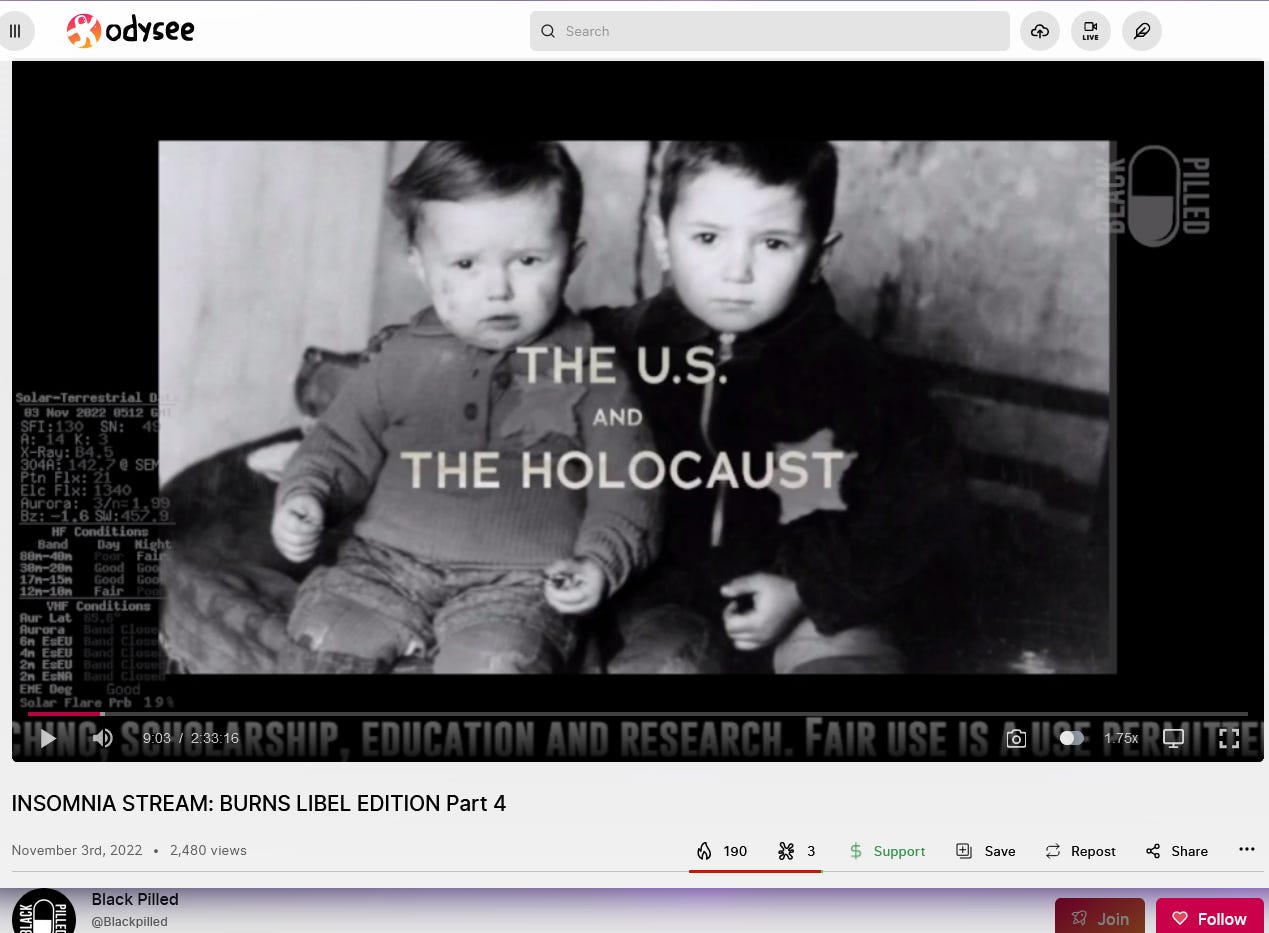Open the Go Live camera button
This screenshot has height=933, width=1269.
(1091, 31)
